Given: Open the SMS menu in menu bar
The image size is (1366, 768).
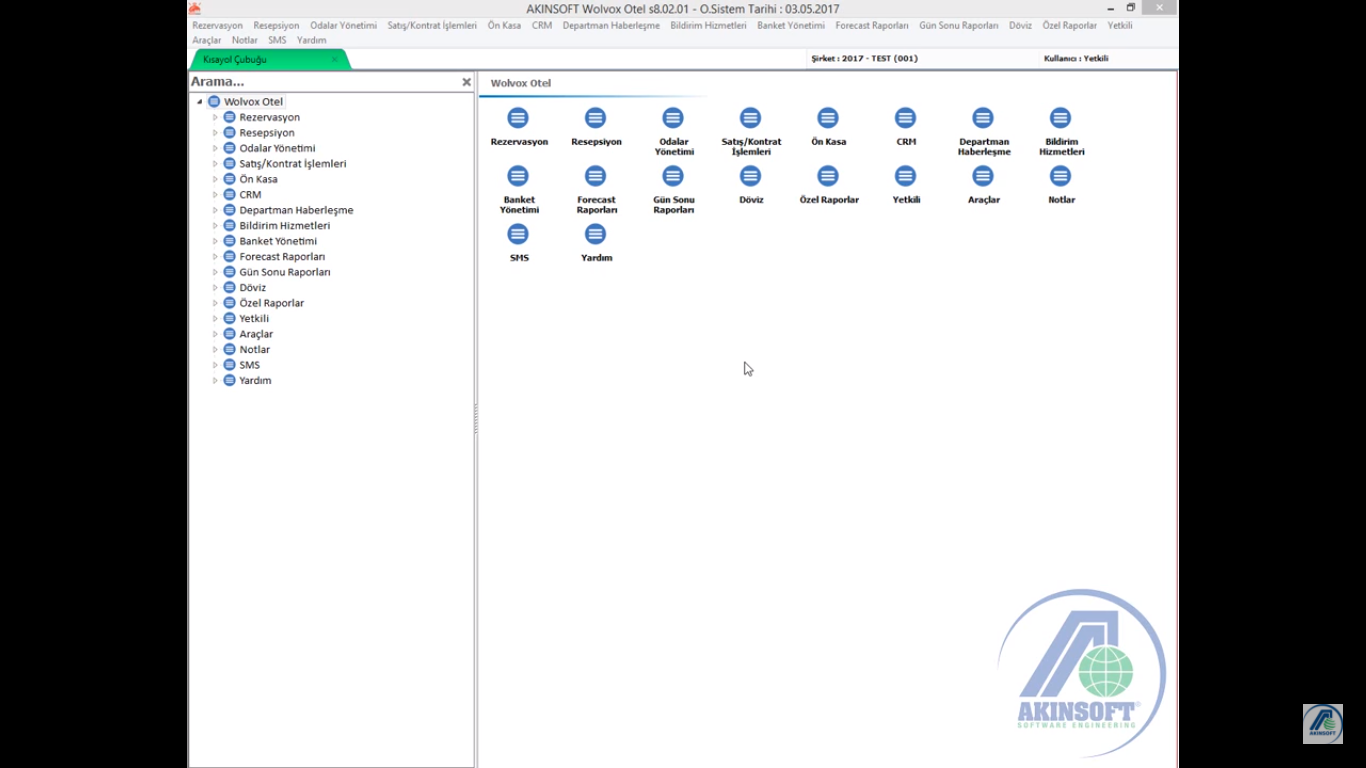Looking at the screenshot, I should pos(277,41).
